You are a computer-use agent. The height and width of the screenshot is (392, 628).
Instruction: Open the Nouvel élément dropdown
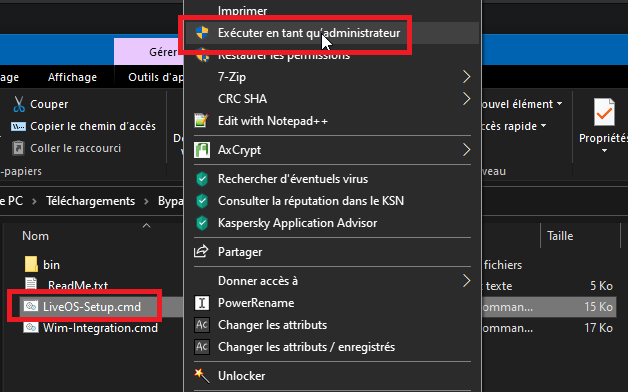521,104
